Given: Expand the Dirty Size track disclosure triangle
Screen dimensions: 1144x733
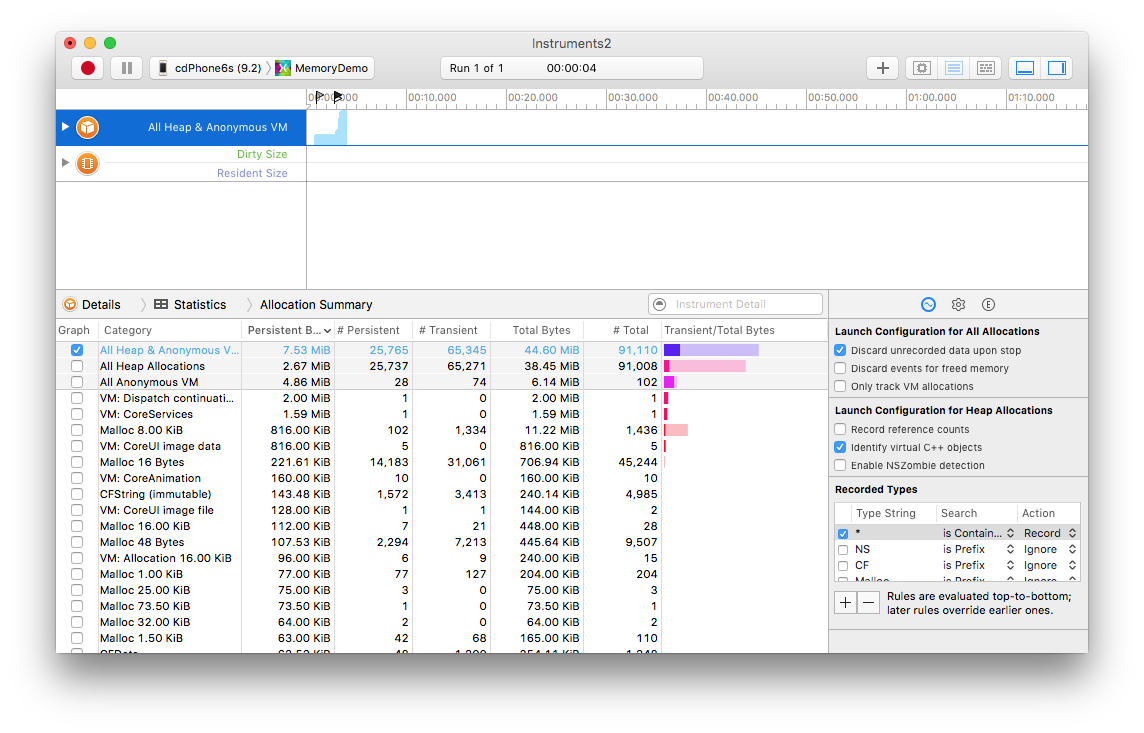Looking at the screenshot, I should click(64, 162).
